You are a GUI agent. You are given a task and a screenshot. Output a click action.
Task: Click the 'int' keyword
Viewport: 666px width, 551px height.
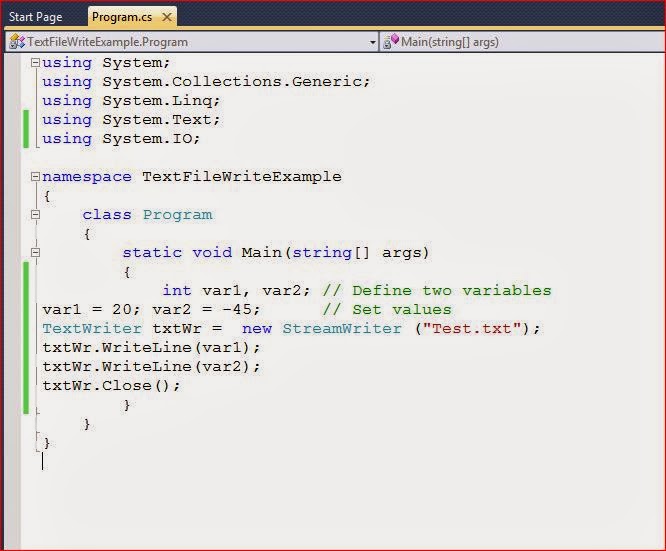pyautogui.click(x=177, y=291)
